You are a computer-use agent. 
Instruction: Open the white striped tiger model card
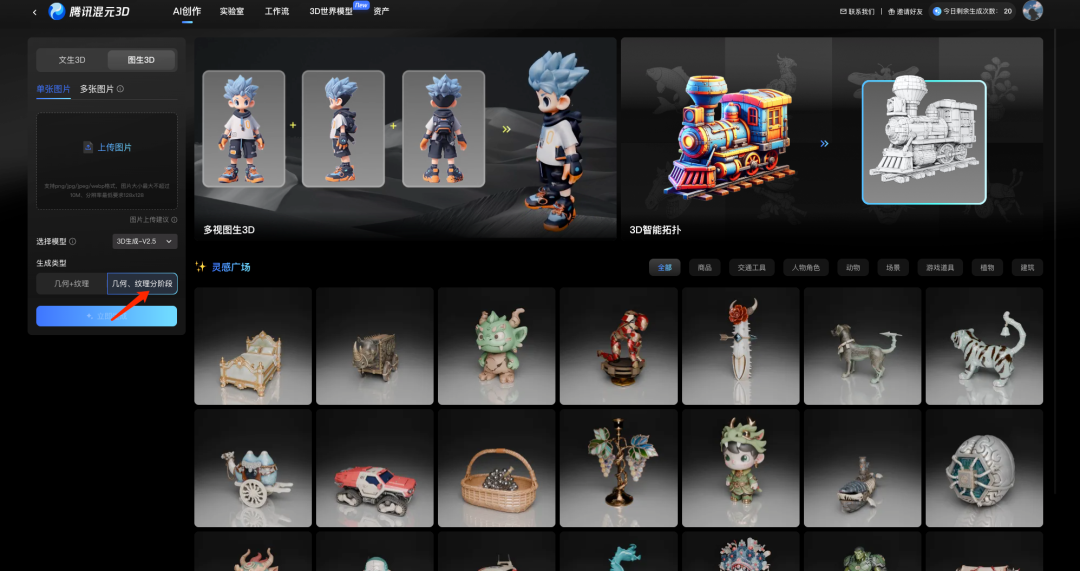[984, 346]
